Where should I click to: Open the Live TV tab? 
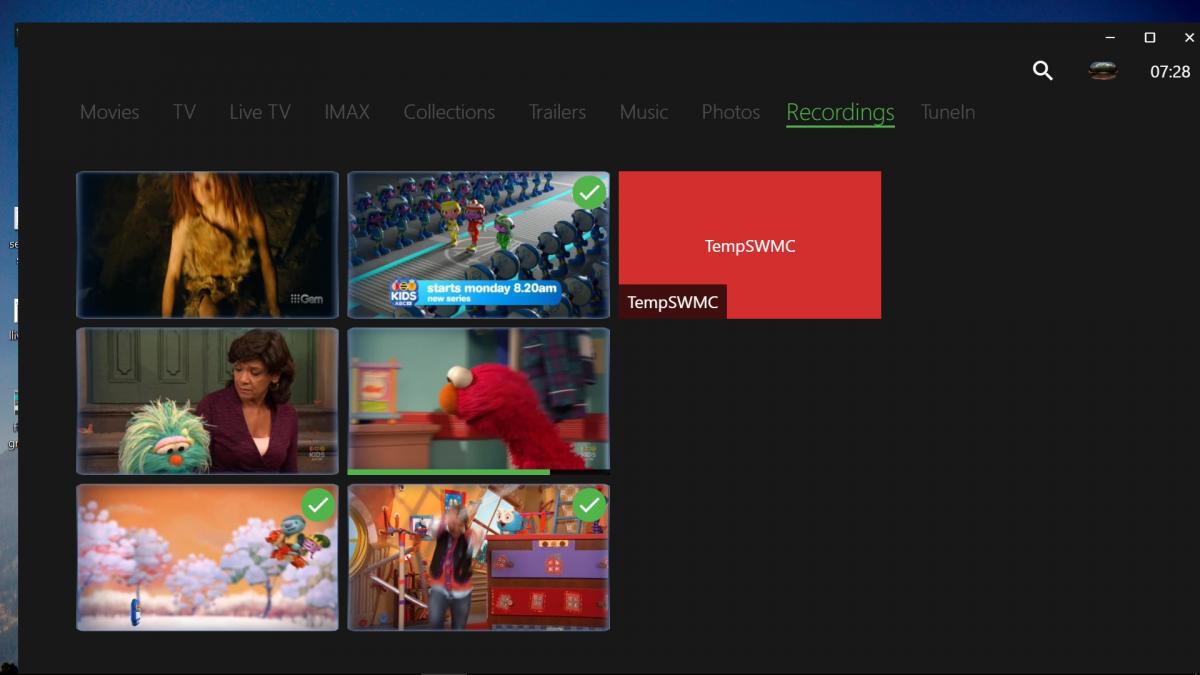coord(260,112)
